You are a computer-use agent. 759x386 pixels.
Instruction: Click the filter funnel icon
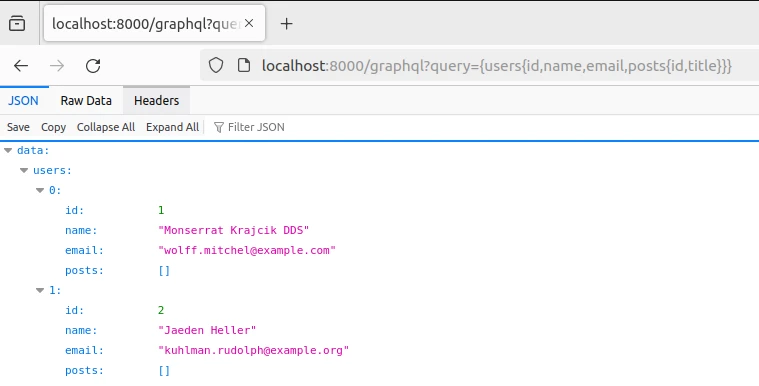(x=218, y=127)
